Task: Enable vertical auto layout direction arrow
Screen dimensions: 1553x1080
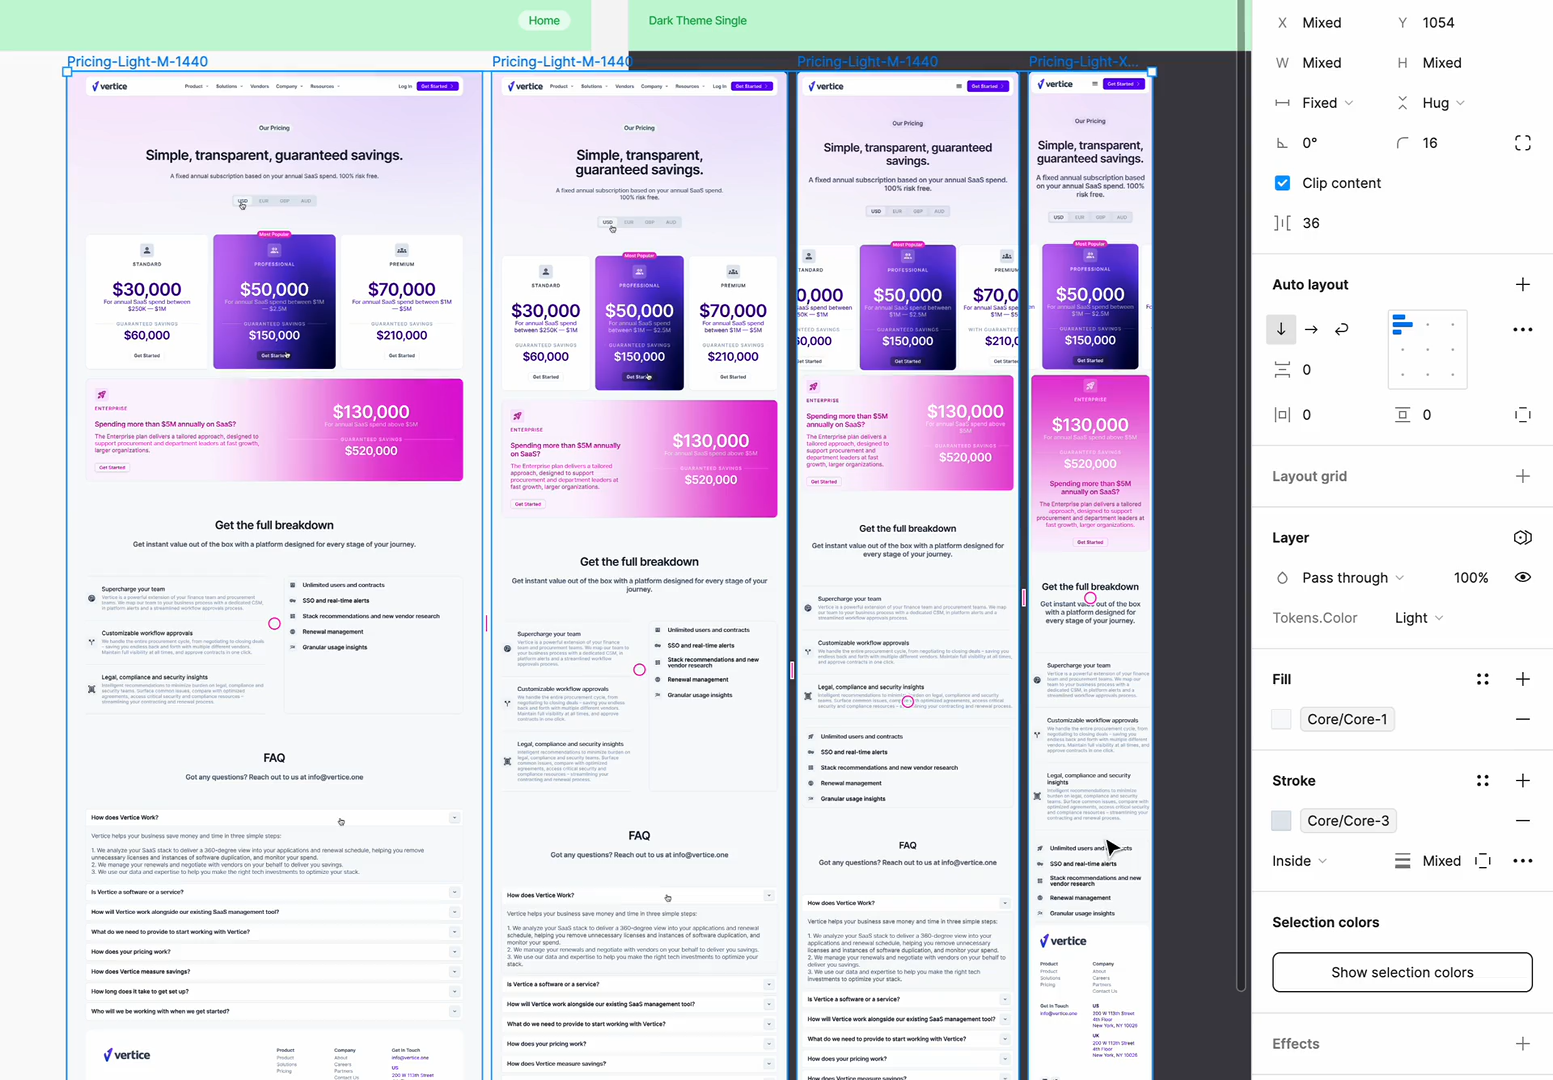Action: point(1281,329)
